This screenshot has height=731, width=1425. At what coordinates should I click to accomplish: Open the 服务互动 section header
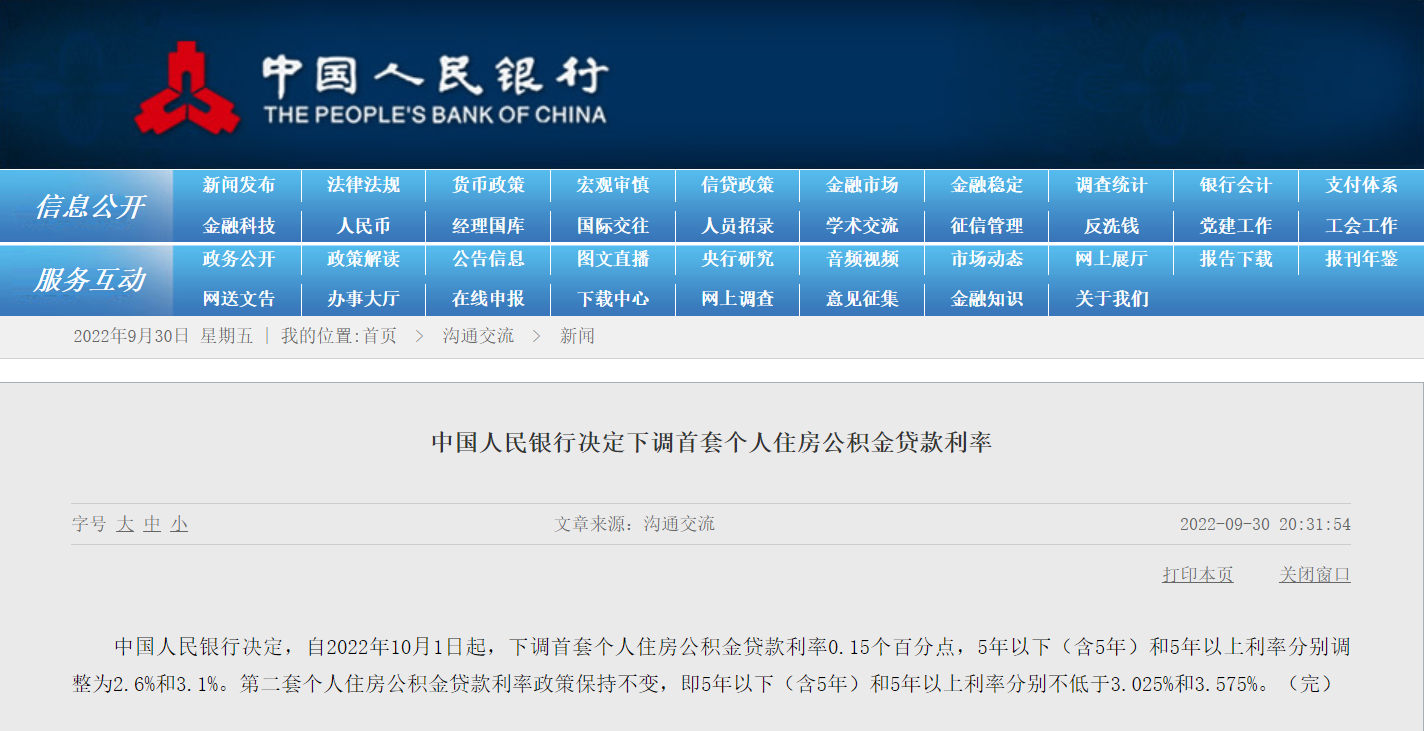click(x=89, y=280)
